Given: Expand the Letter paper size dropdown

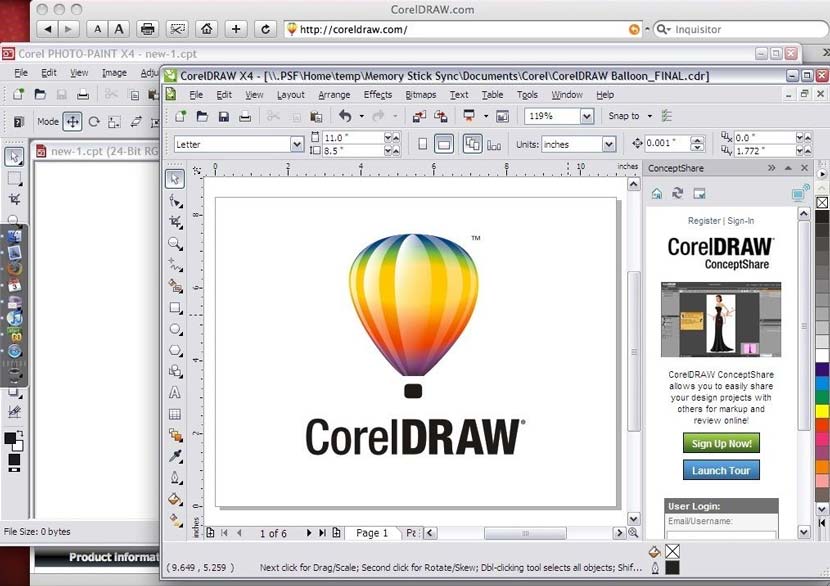Looking at the screenshot, I should click(x=296, y=144).
